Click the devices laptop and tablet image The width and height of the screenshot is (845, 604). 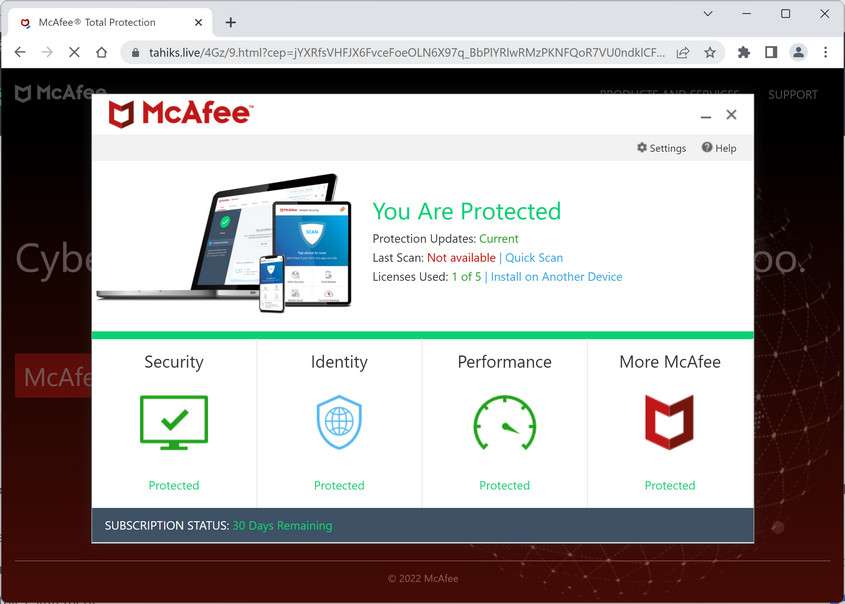pos(225,243)
